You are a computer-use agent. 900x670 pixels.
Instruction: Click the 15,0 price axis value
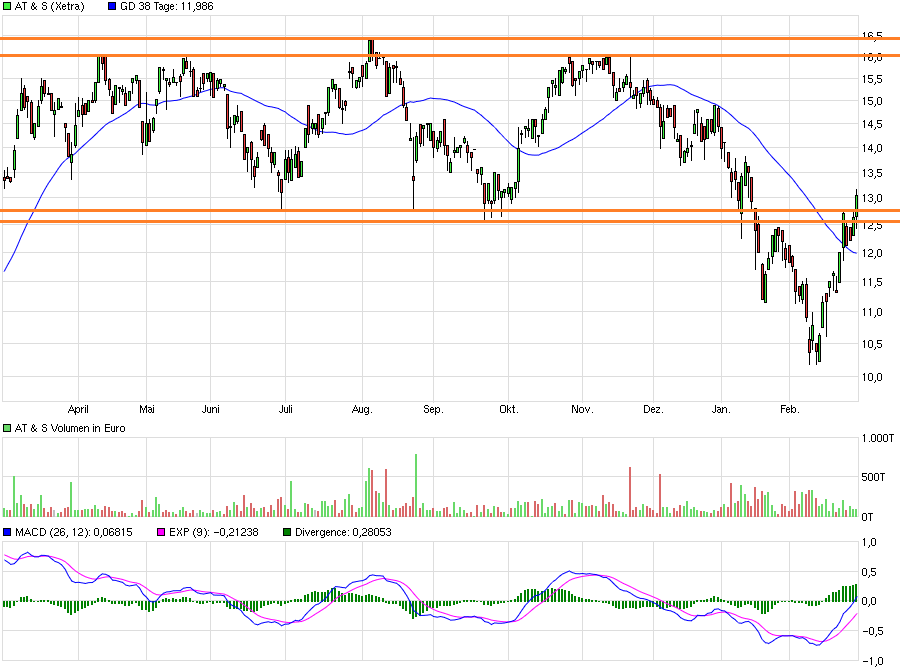(872, 102)
